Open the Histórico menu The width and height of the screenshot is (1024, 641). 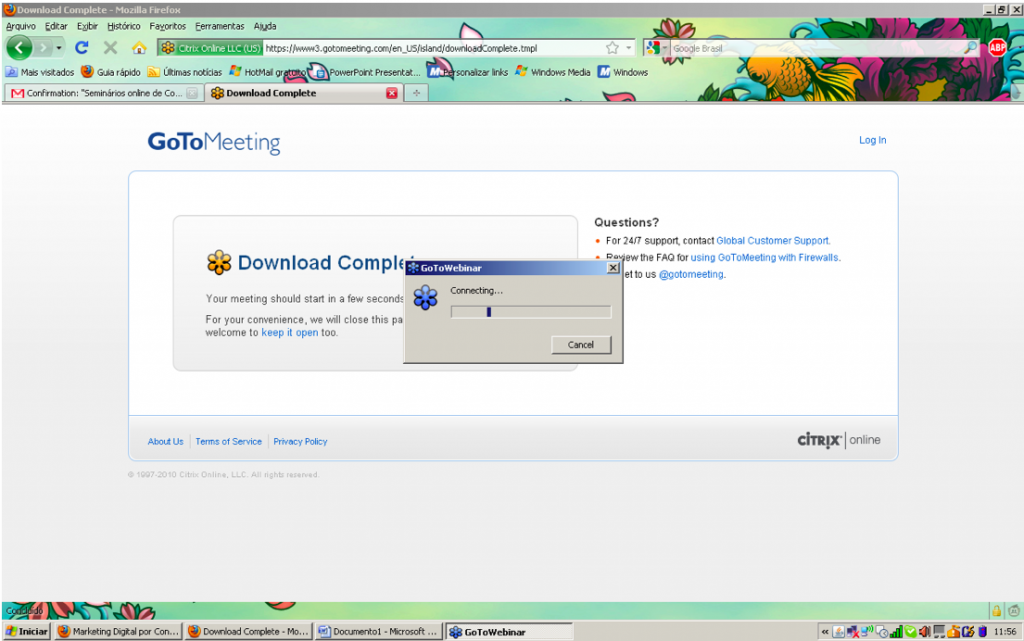point(123,26)
